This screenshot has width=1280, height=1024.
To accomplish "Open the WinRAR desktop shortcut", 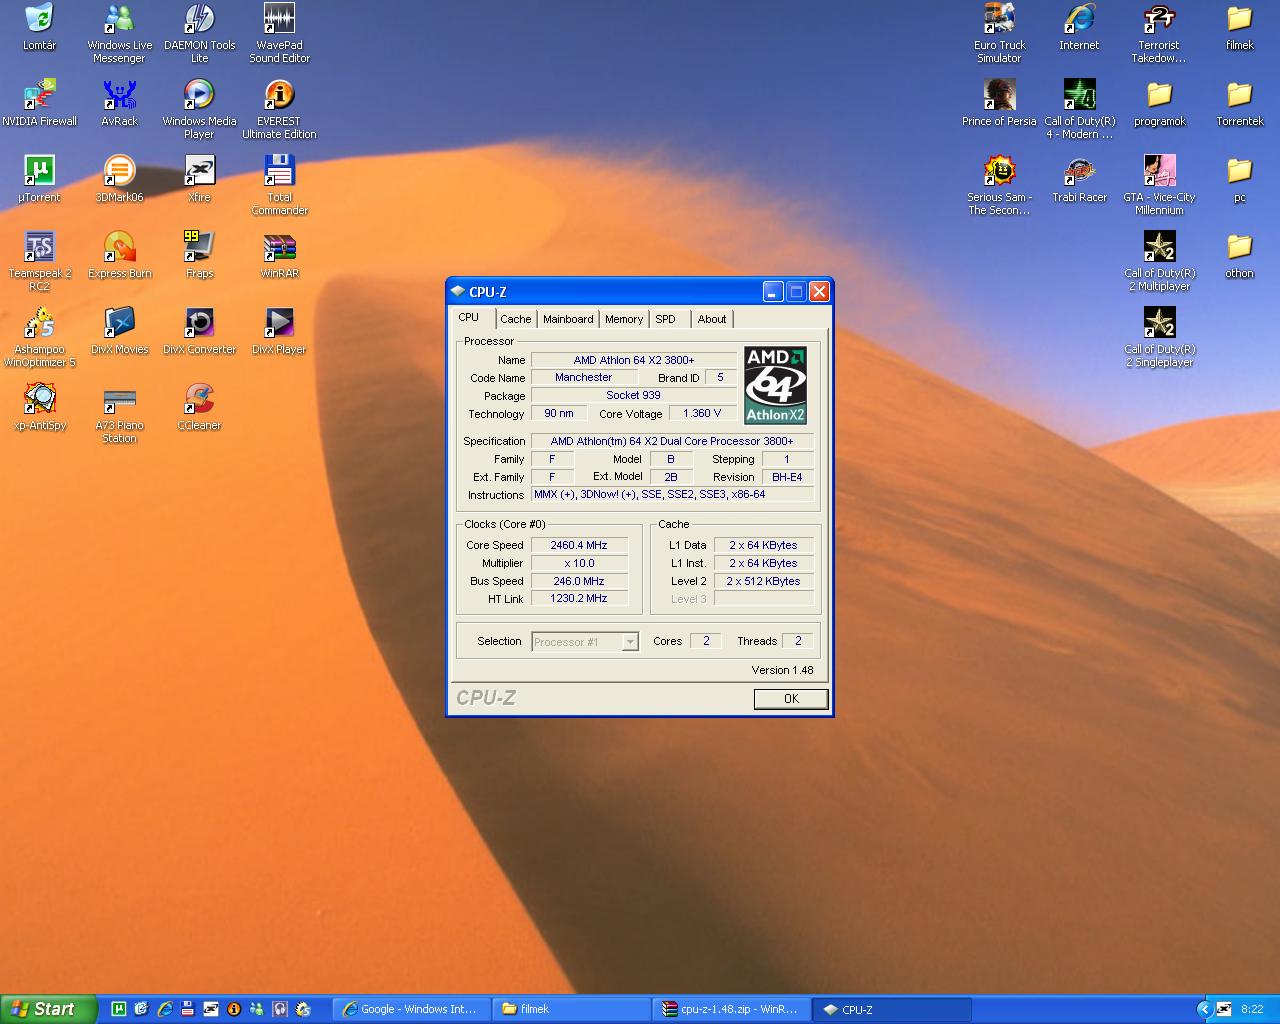I will pos(279,256).
